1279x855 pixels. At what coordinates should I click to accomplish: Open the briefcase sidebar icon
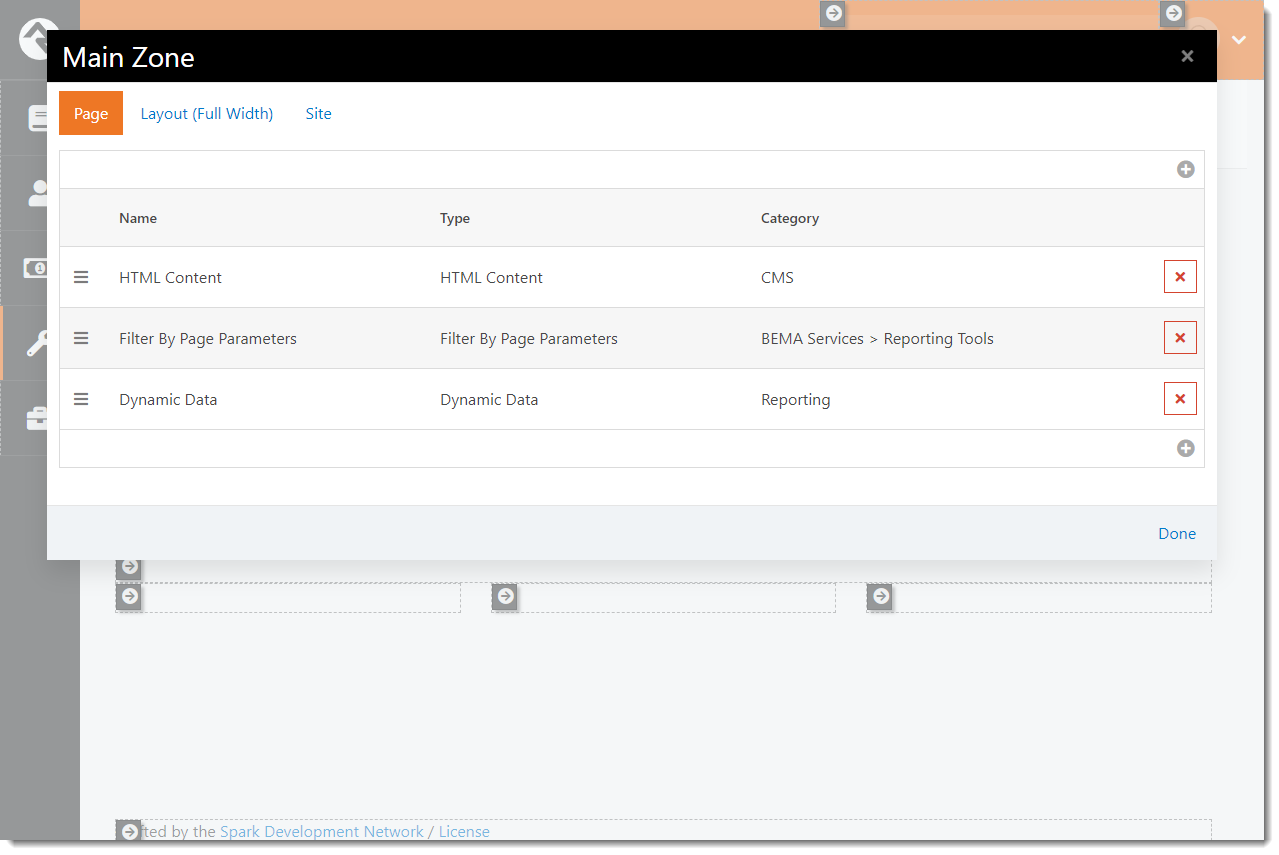39,418
